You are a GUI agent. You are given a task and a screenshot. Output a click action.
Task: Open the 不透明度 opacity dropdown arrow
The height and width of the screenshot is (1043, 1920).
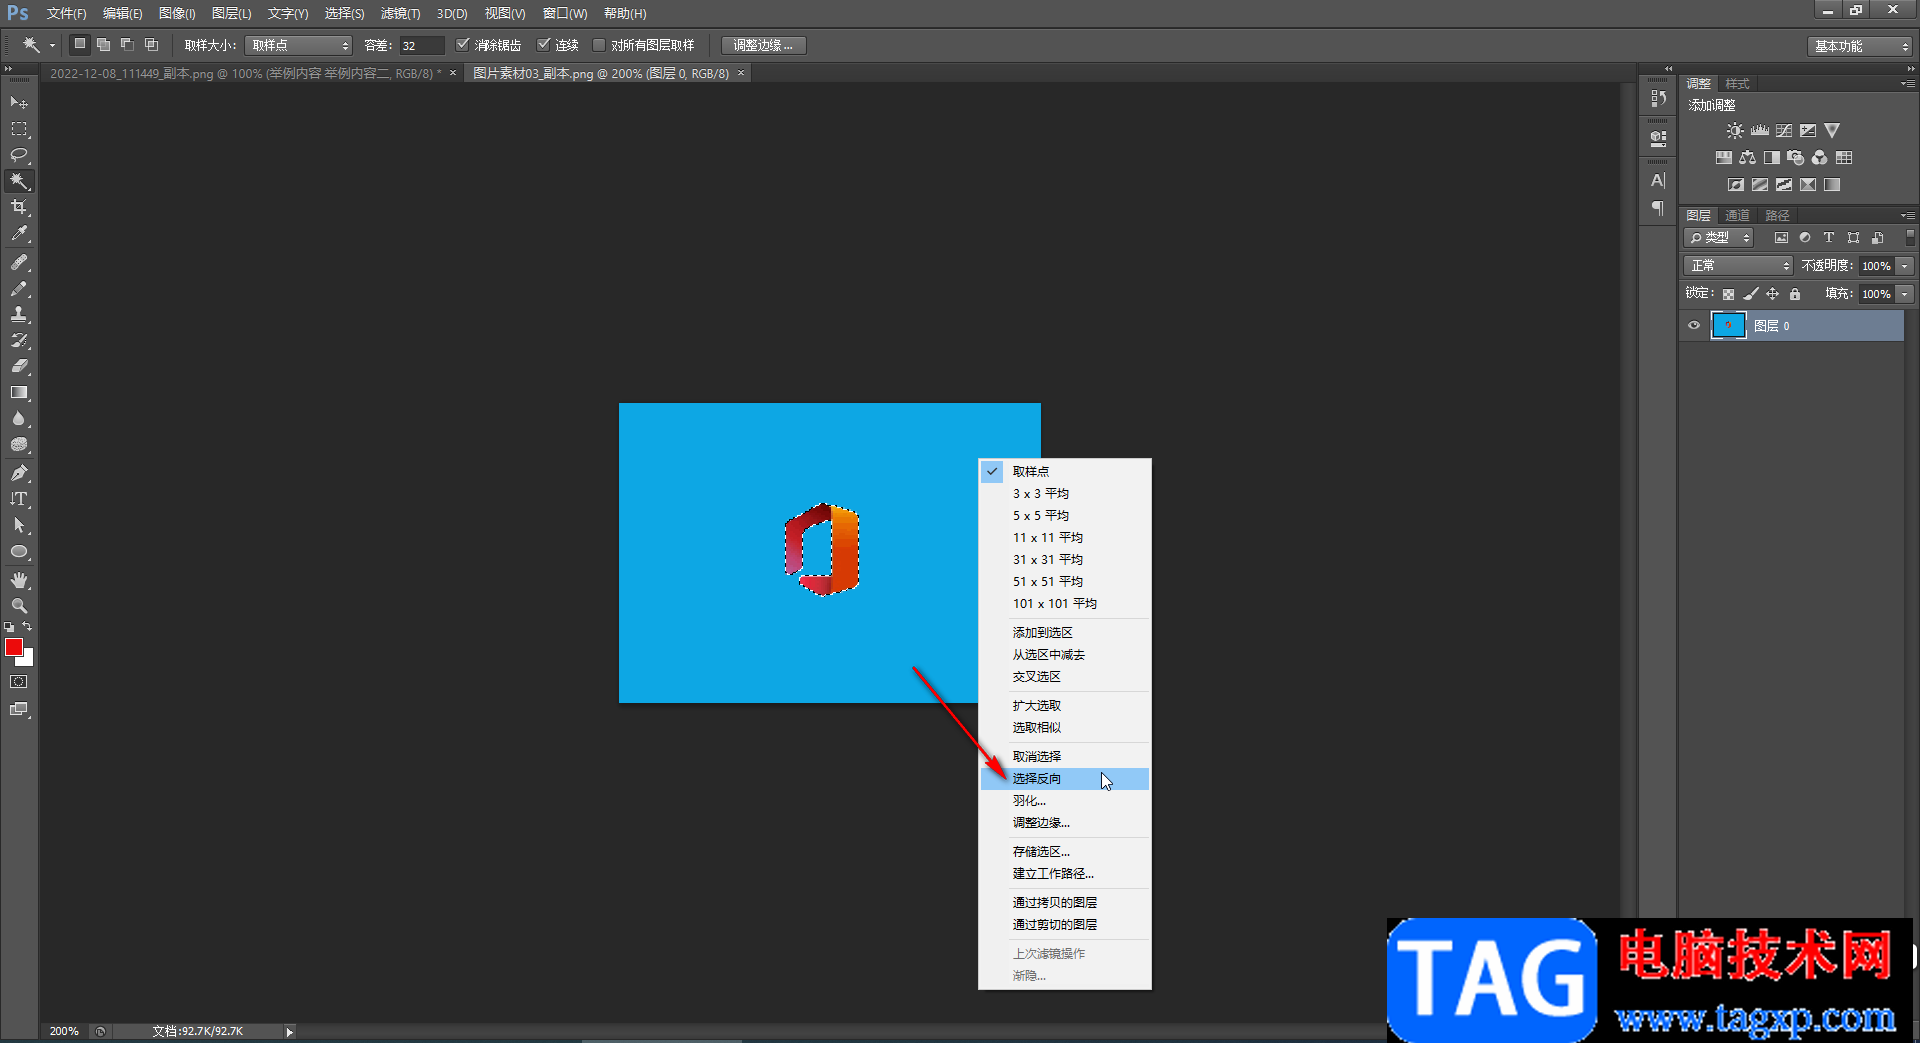point(1905,266)
